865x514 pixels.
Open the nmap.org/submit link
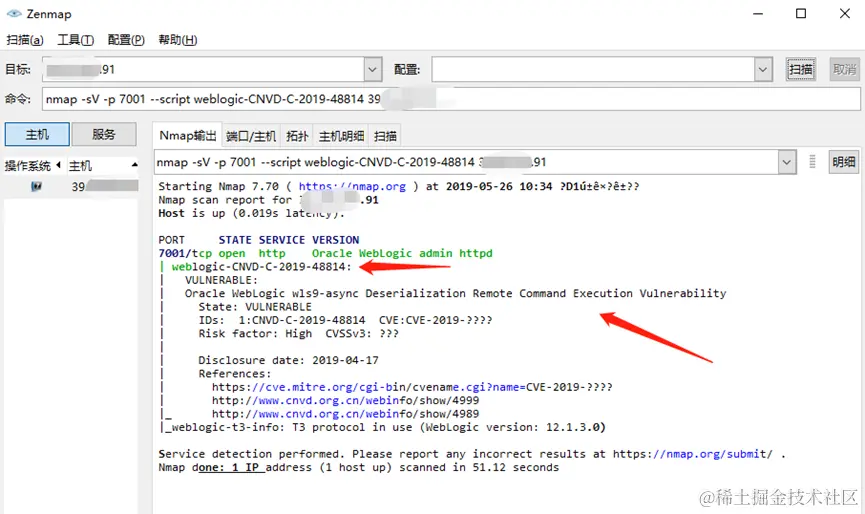692,454
